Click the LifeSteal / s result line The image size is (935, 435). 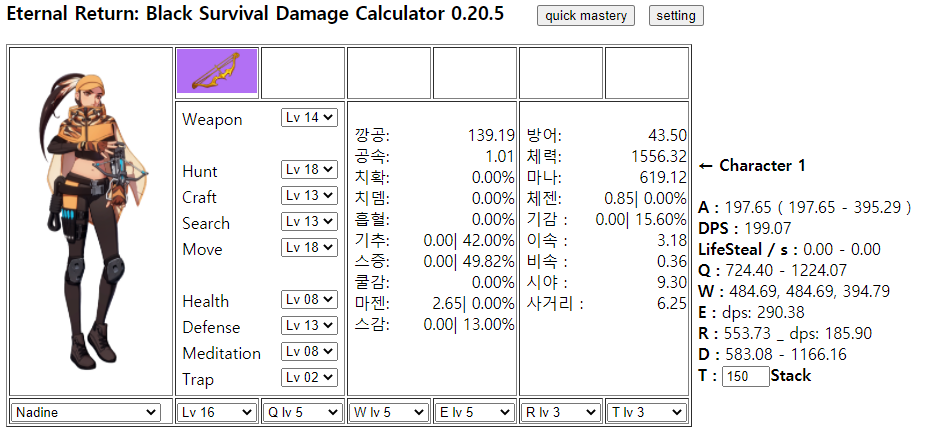[790, 249]
